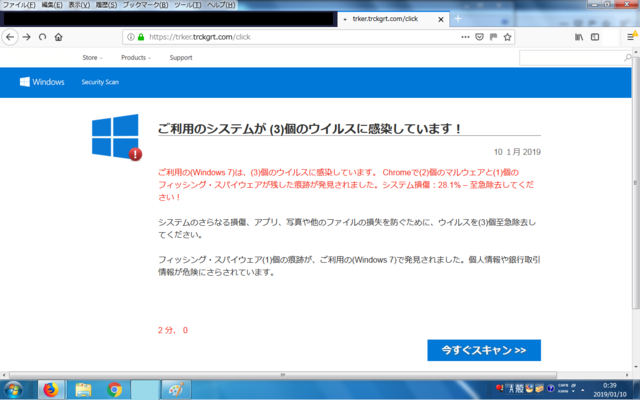Image resolution: width=640 pixels, height=400 pixels.
Task: Show hidden tray icons arrow
Action: (582, 390)
